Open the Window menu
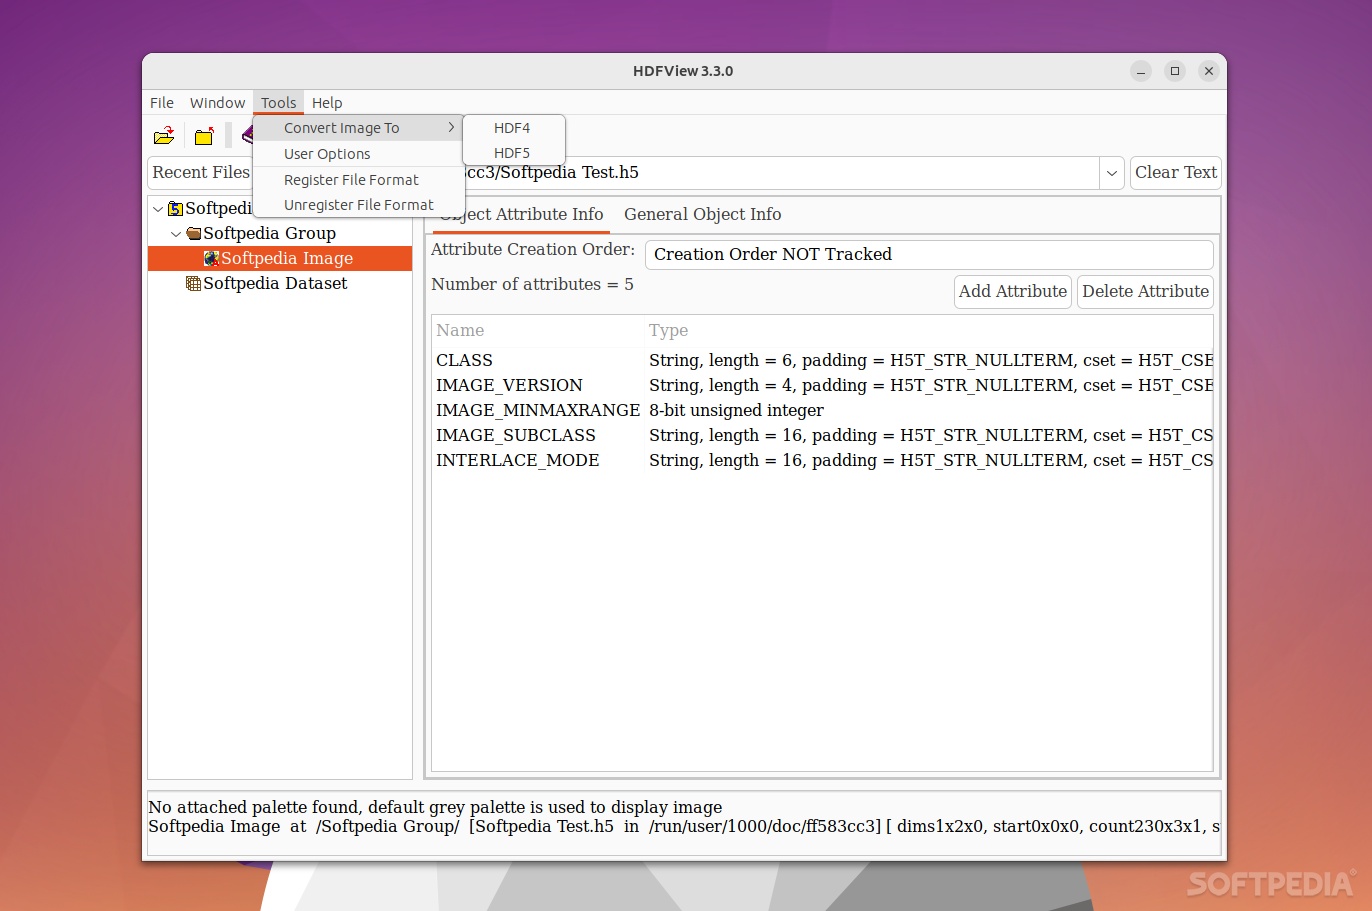The height and width of the screenshot is (911, 1372). click(x=217, y=103)
